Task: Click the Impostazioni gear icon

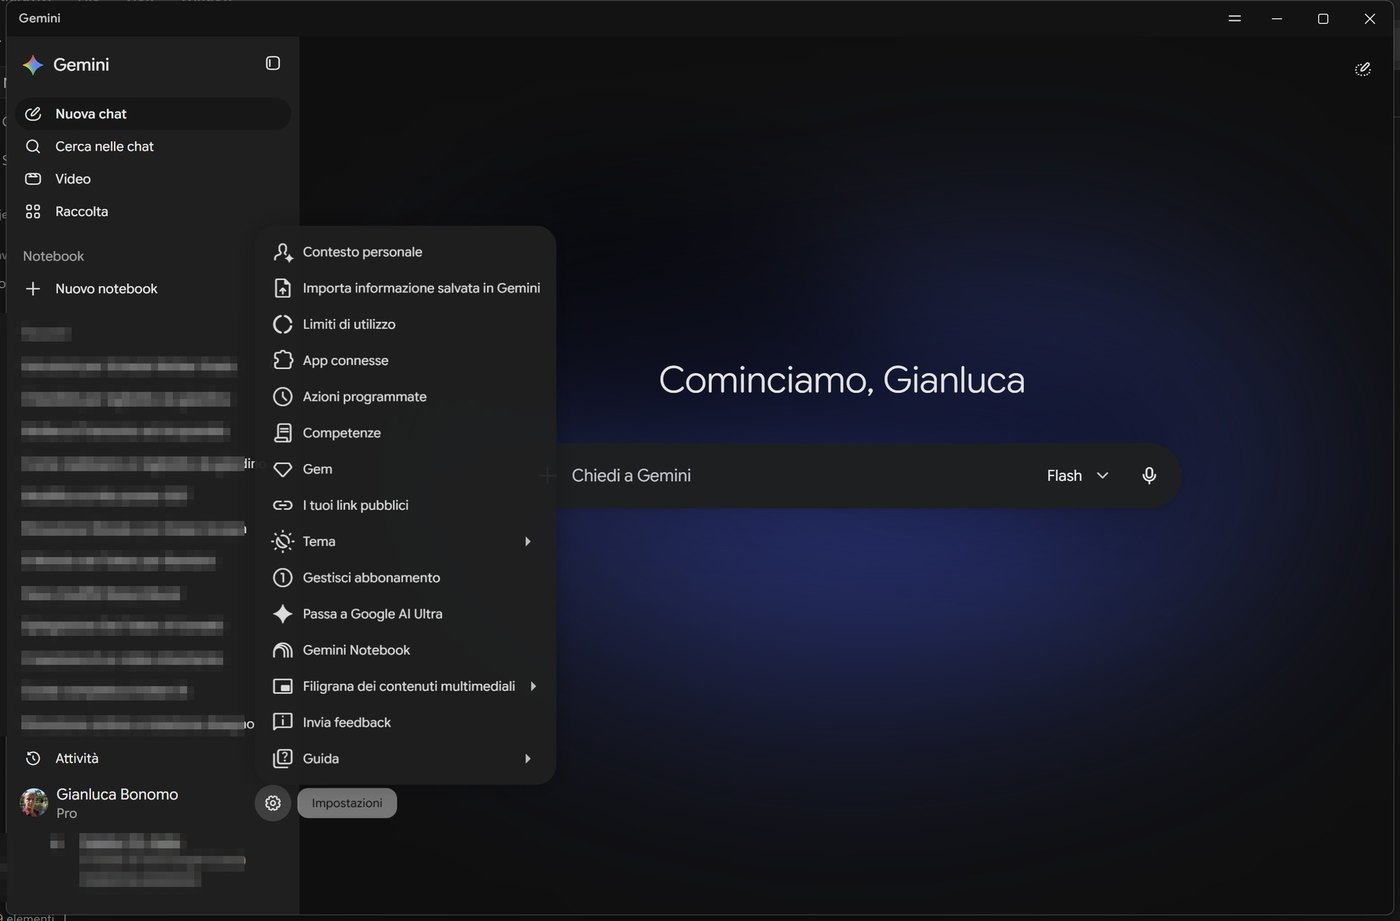Action: click(273, 803)
